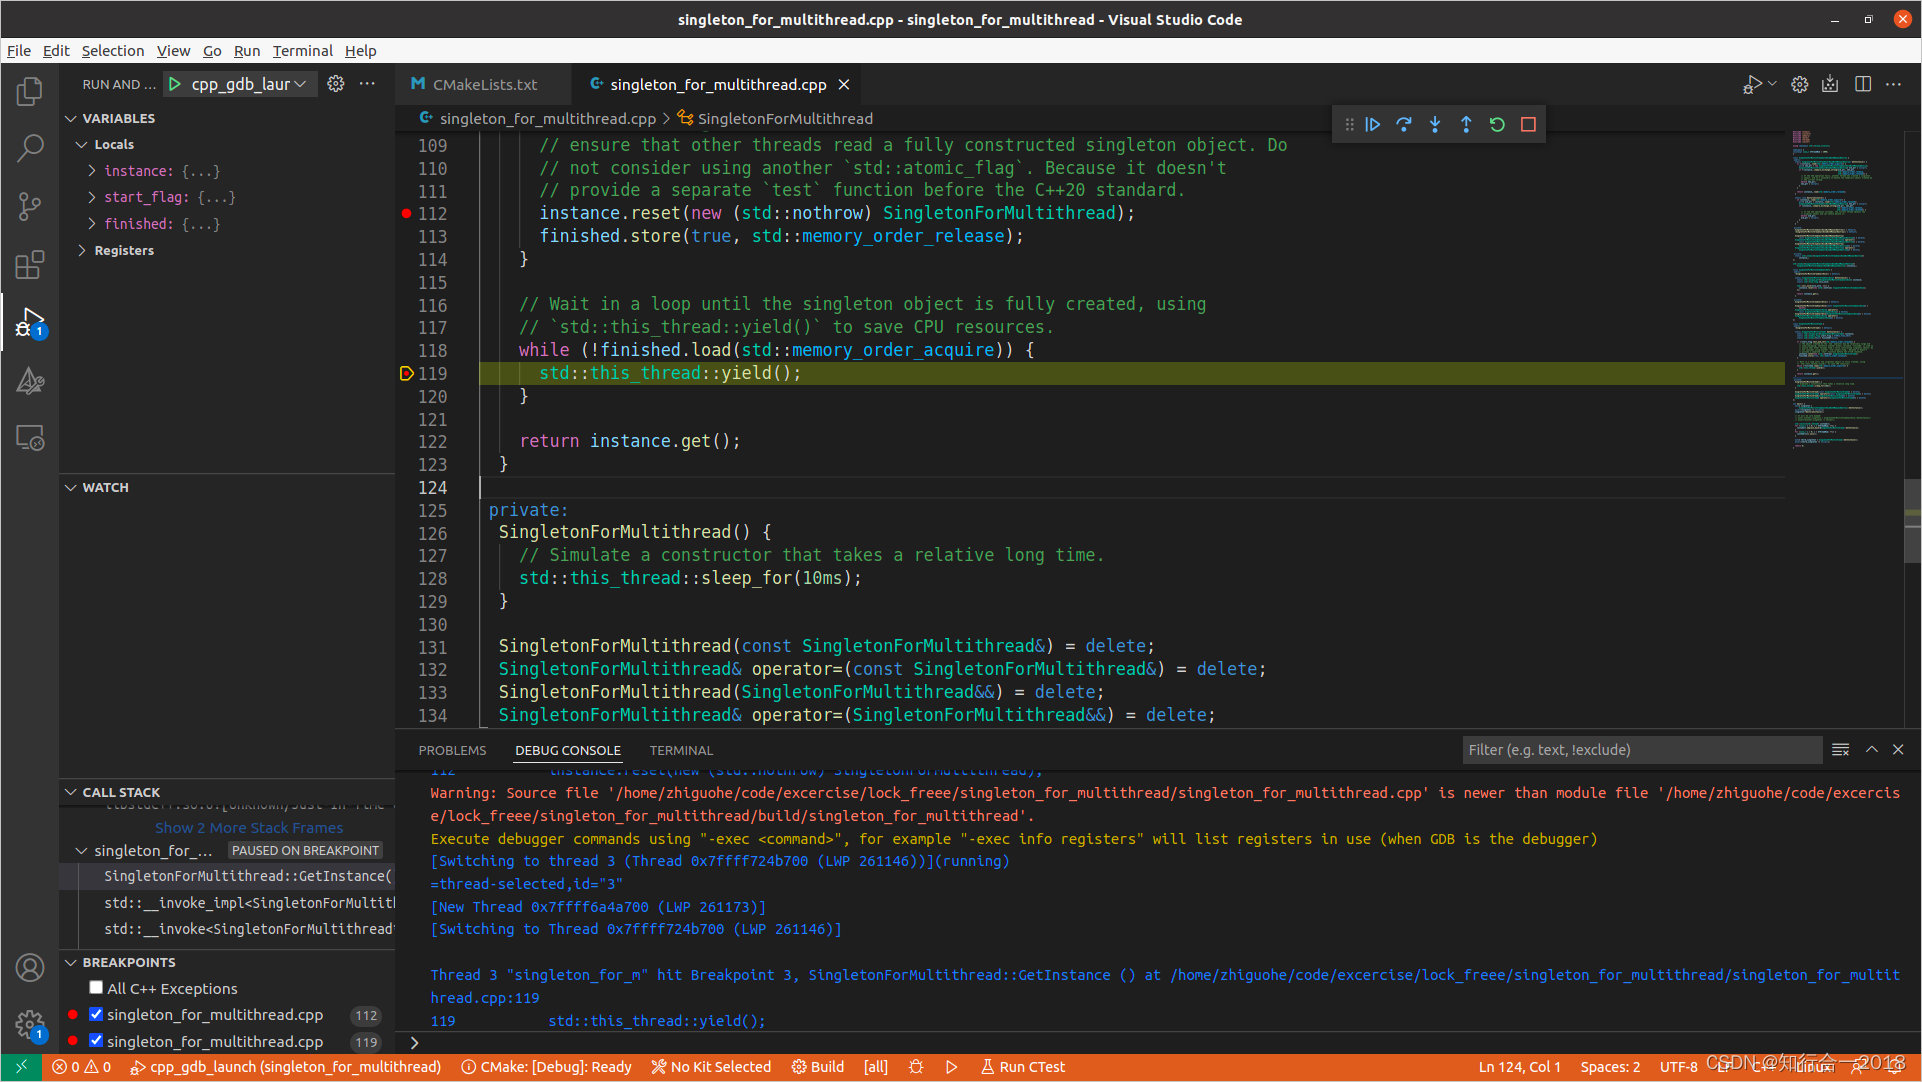This screenshot has height=1082, width=1922.
Task: Switch to the TERMINAL panel tab
Action: pyautogui.click(x=681, y=750)
